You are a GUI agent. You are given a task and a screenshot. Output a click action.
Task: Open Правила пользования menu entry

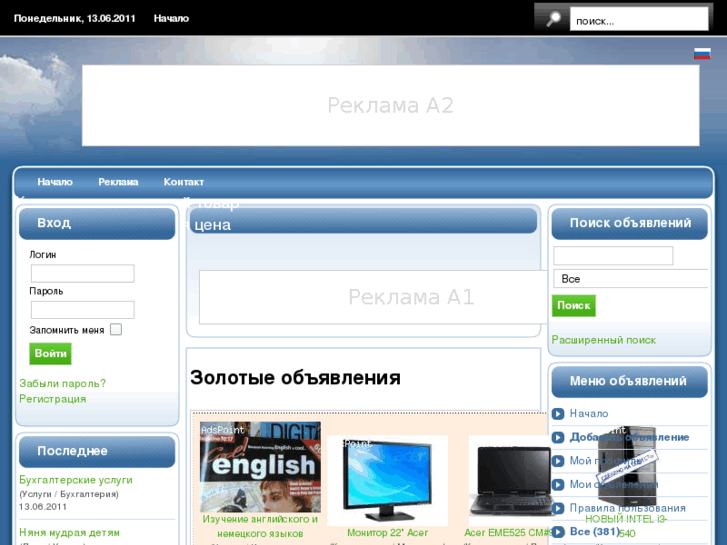627,508
